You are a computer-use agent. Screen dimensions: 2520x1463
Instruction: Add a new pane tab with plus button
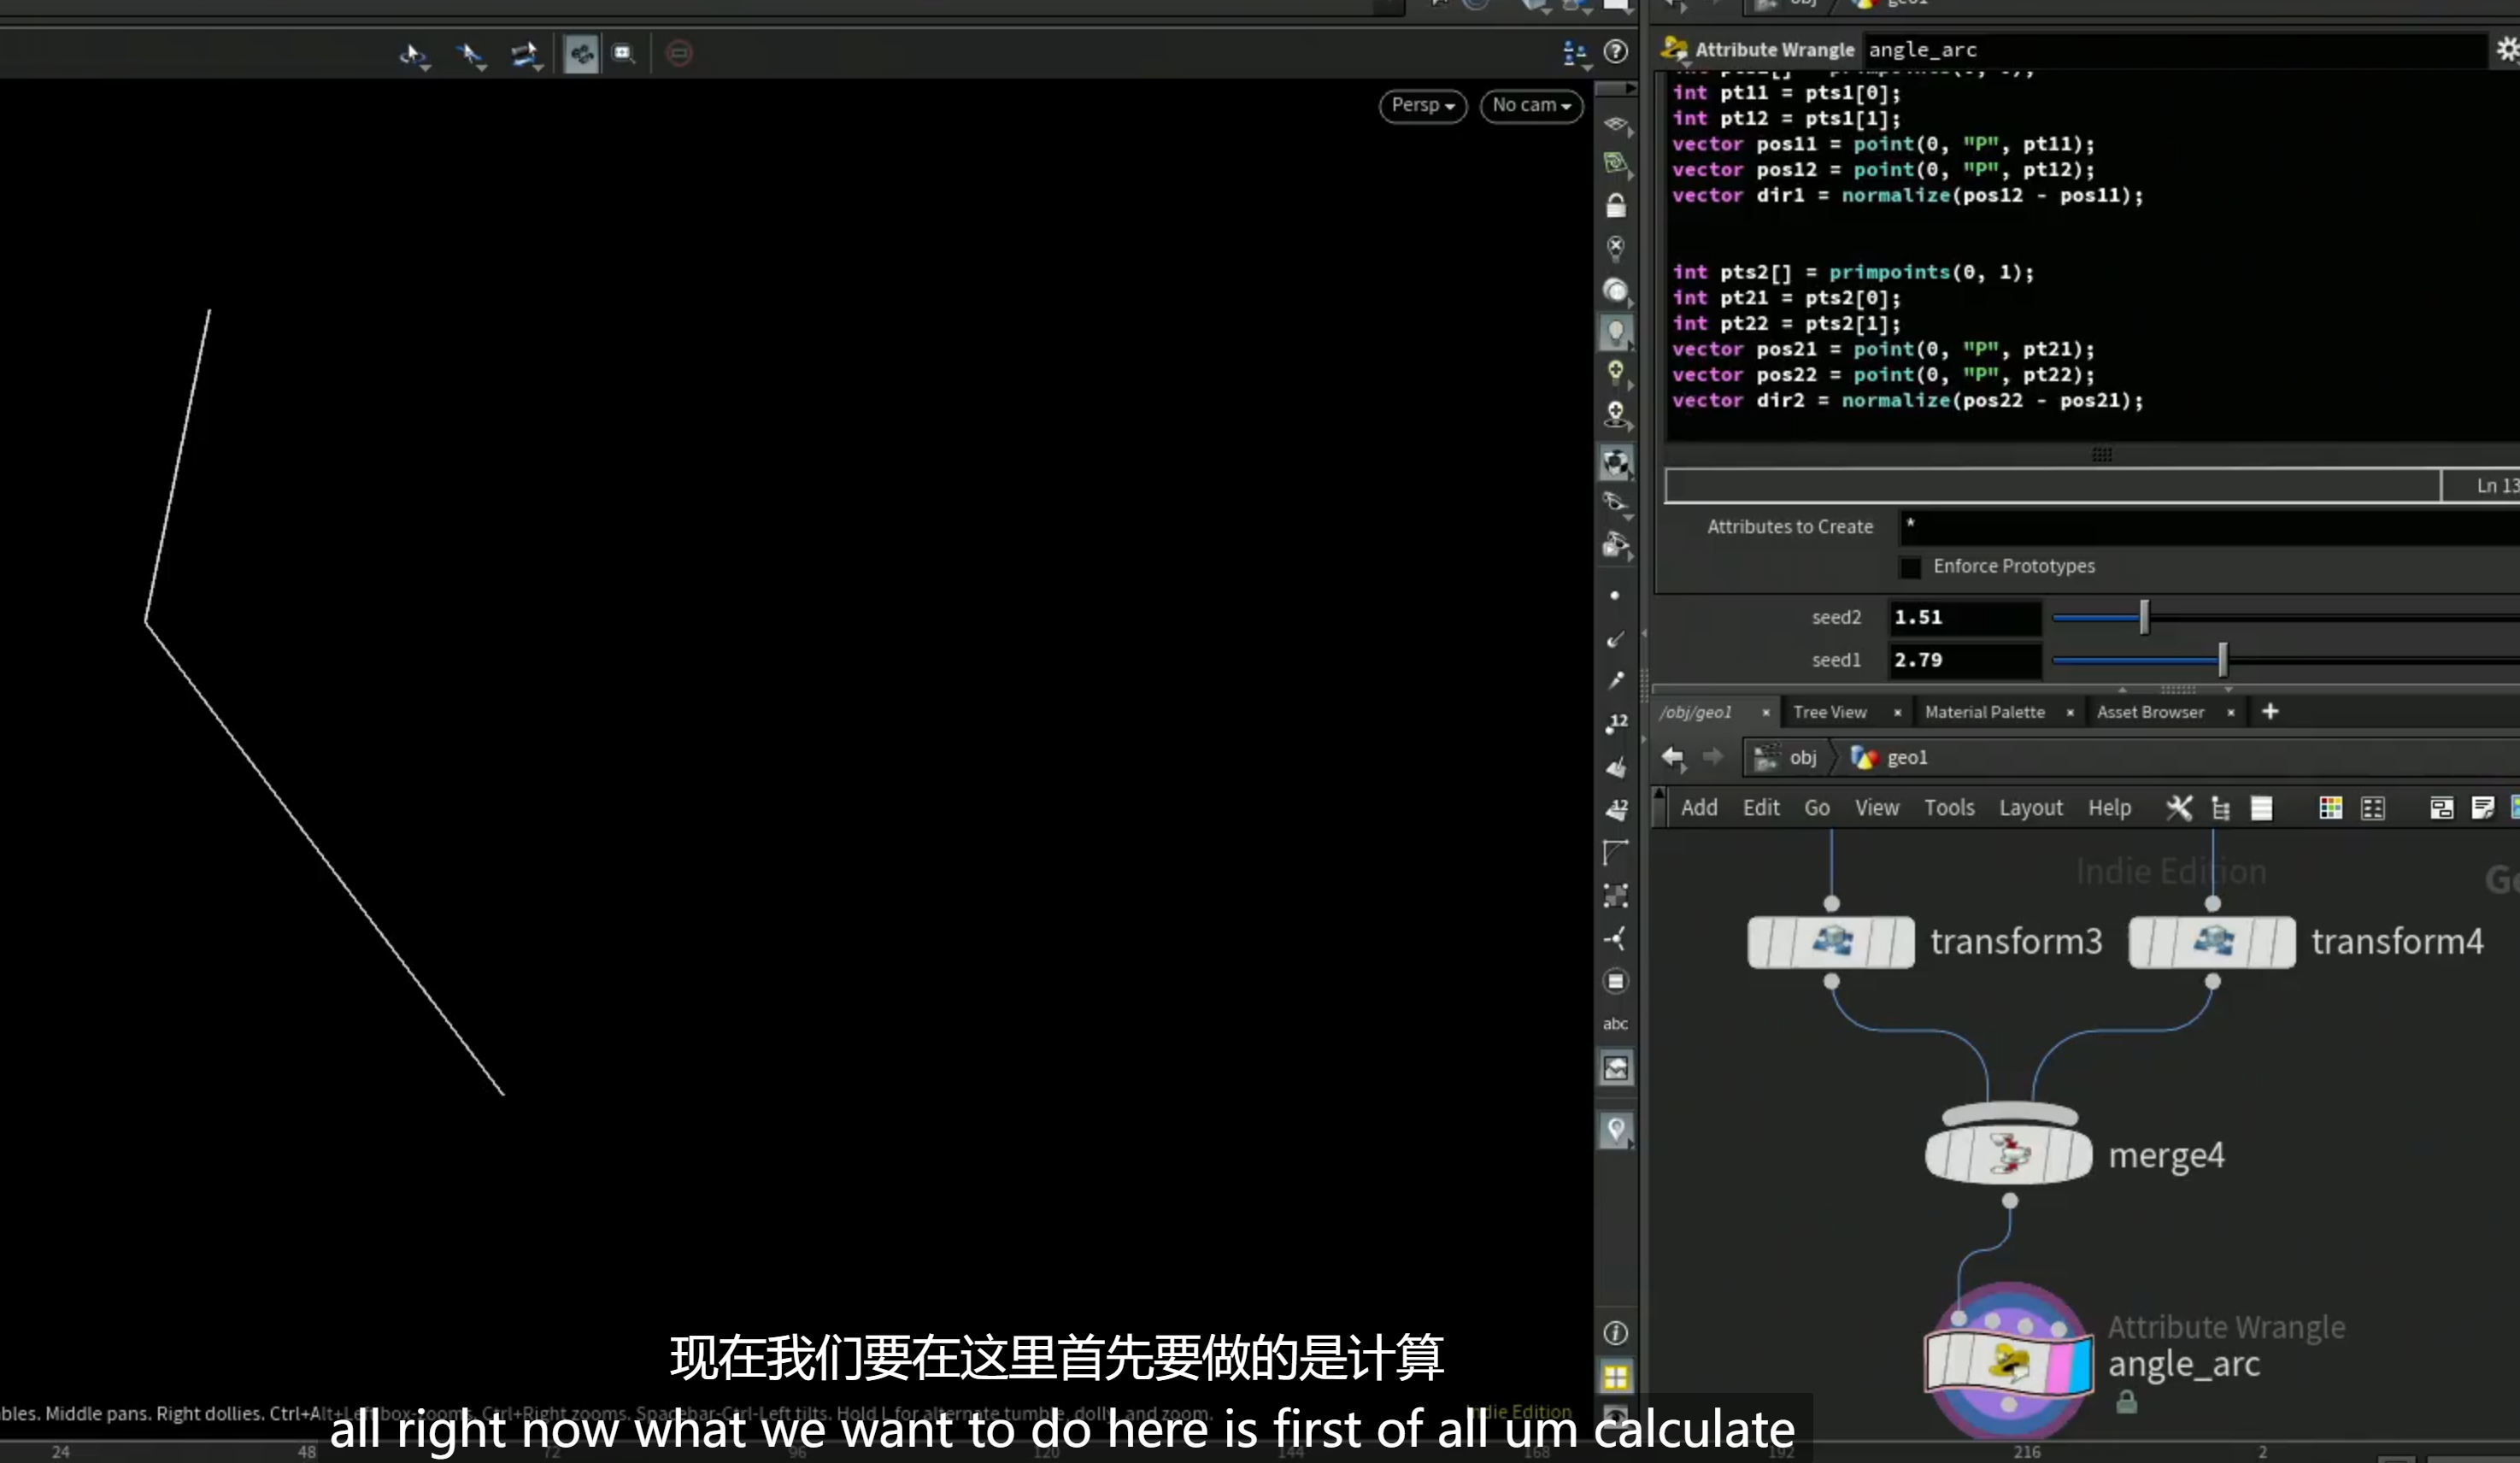coord(2269,711)
